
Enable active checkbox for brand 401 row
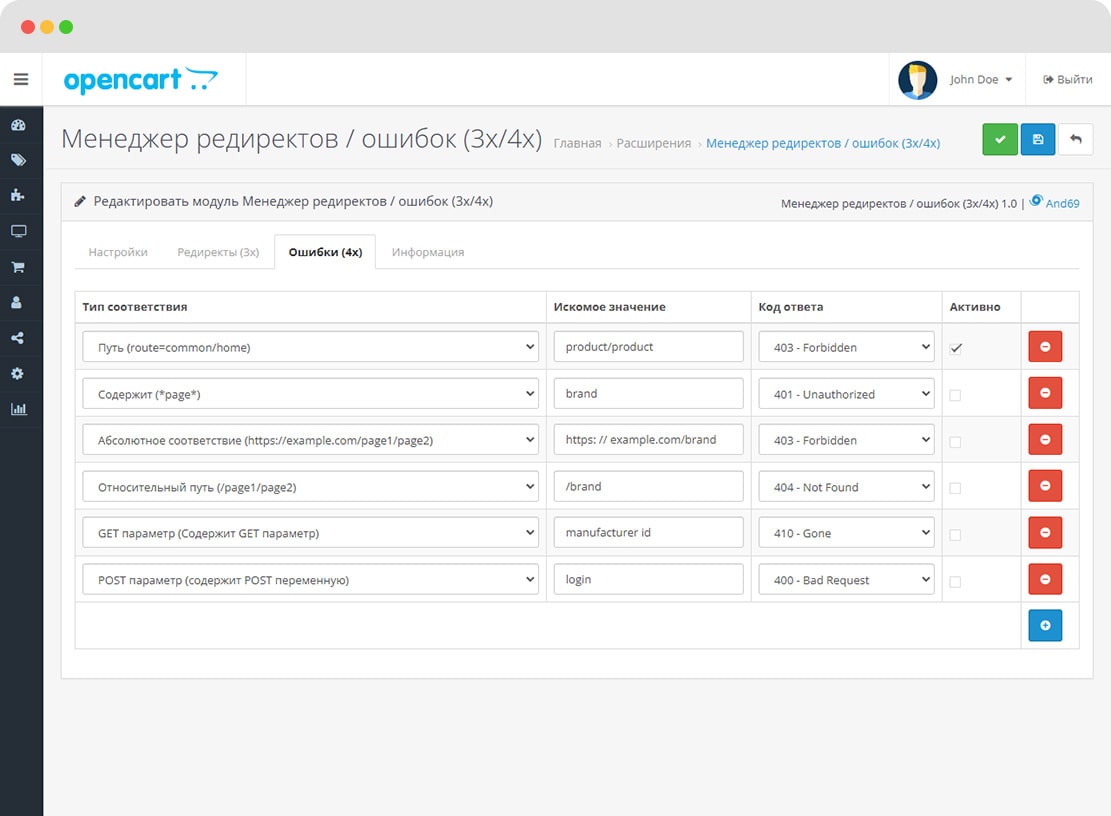pyautogui.click(x=955, y=395)
